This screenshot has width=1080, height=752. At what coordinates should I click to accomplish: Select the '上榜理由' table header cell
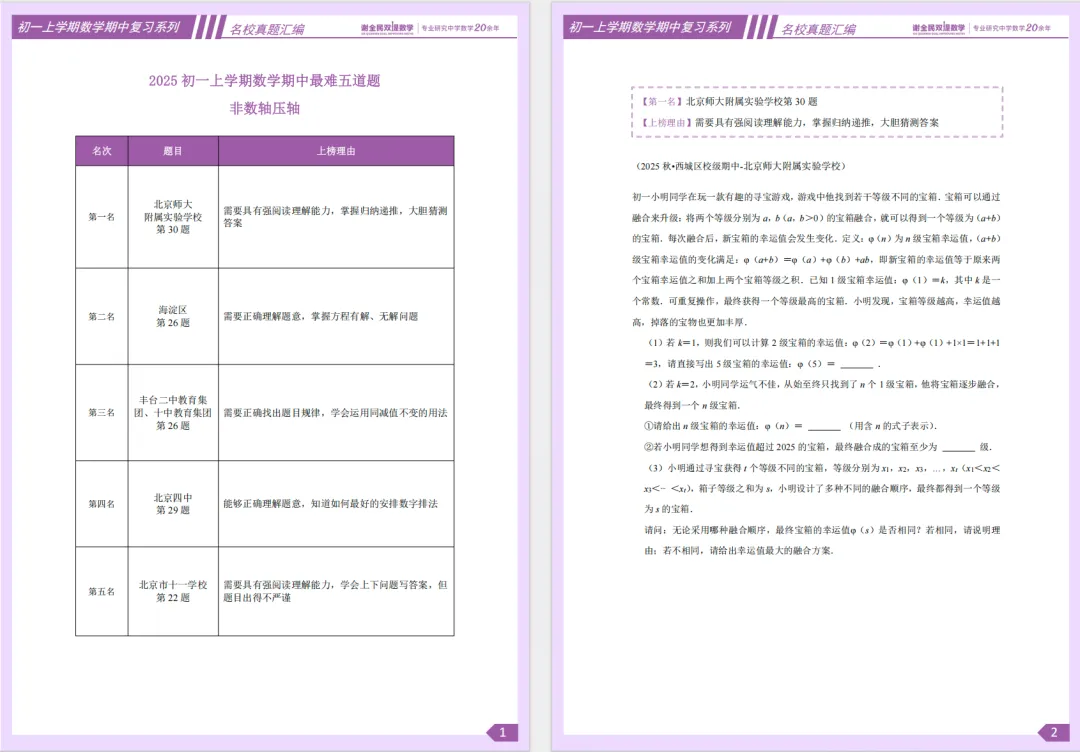point(336,151)
